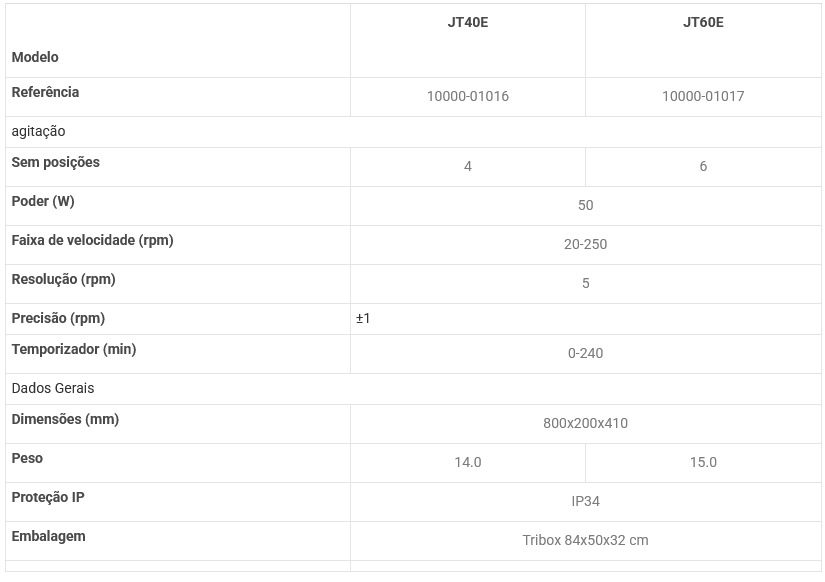Select the Sem posições row label
This screenshot has width=825, height=582.
[55, 162]
